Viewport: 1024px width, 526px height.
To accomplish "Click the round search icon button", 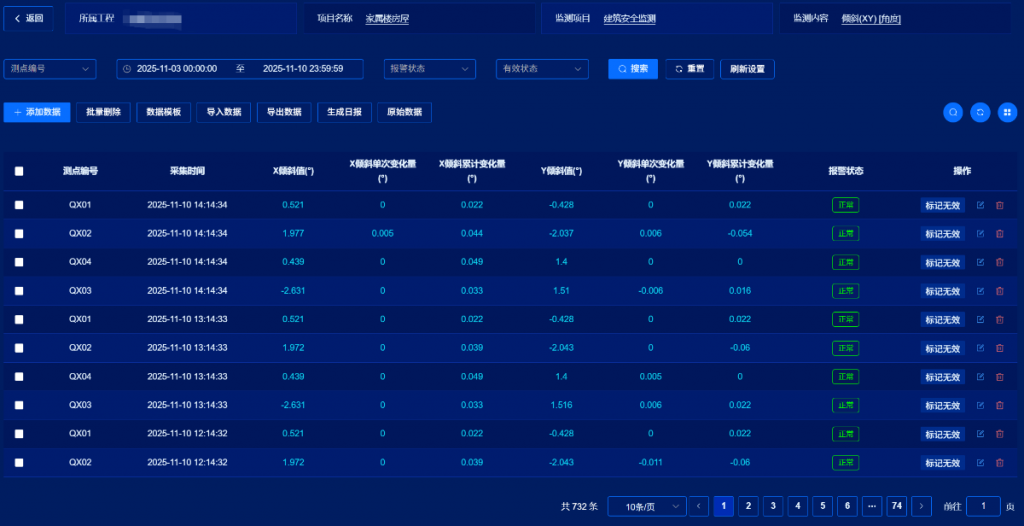I will (953, 112).
